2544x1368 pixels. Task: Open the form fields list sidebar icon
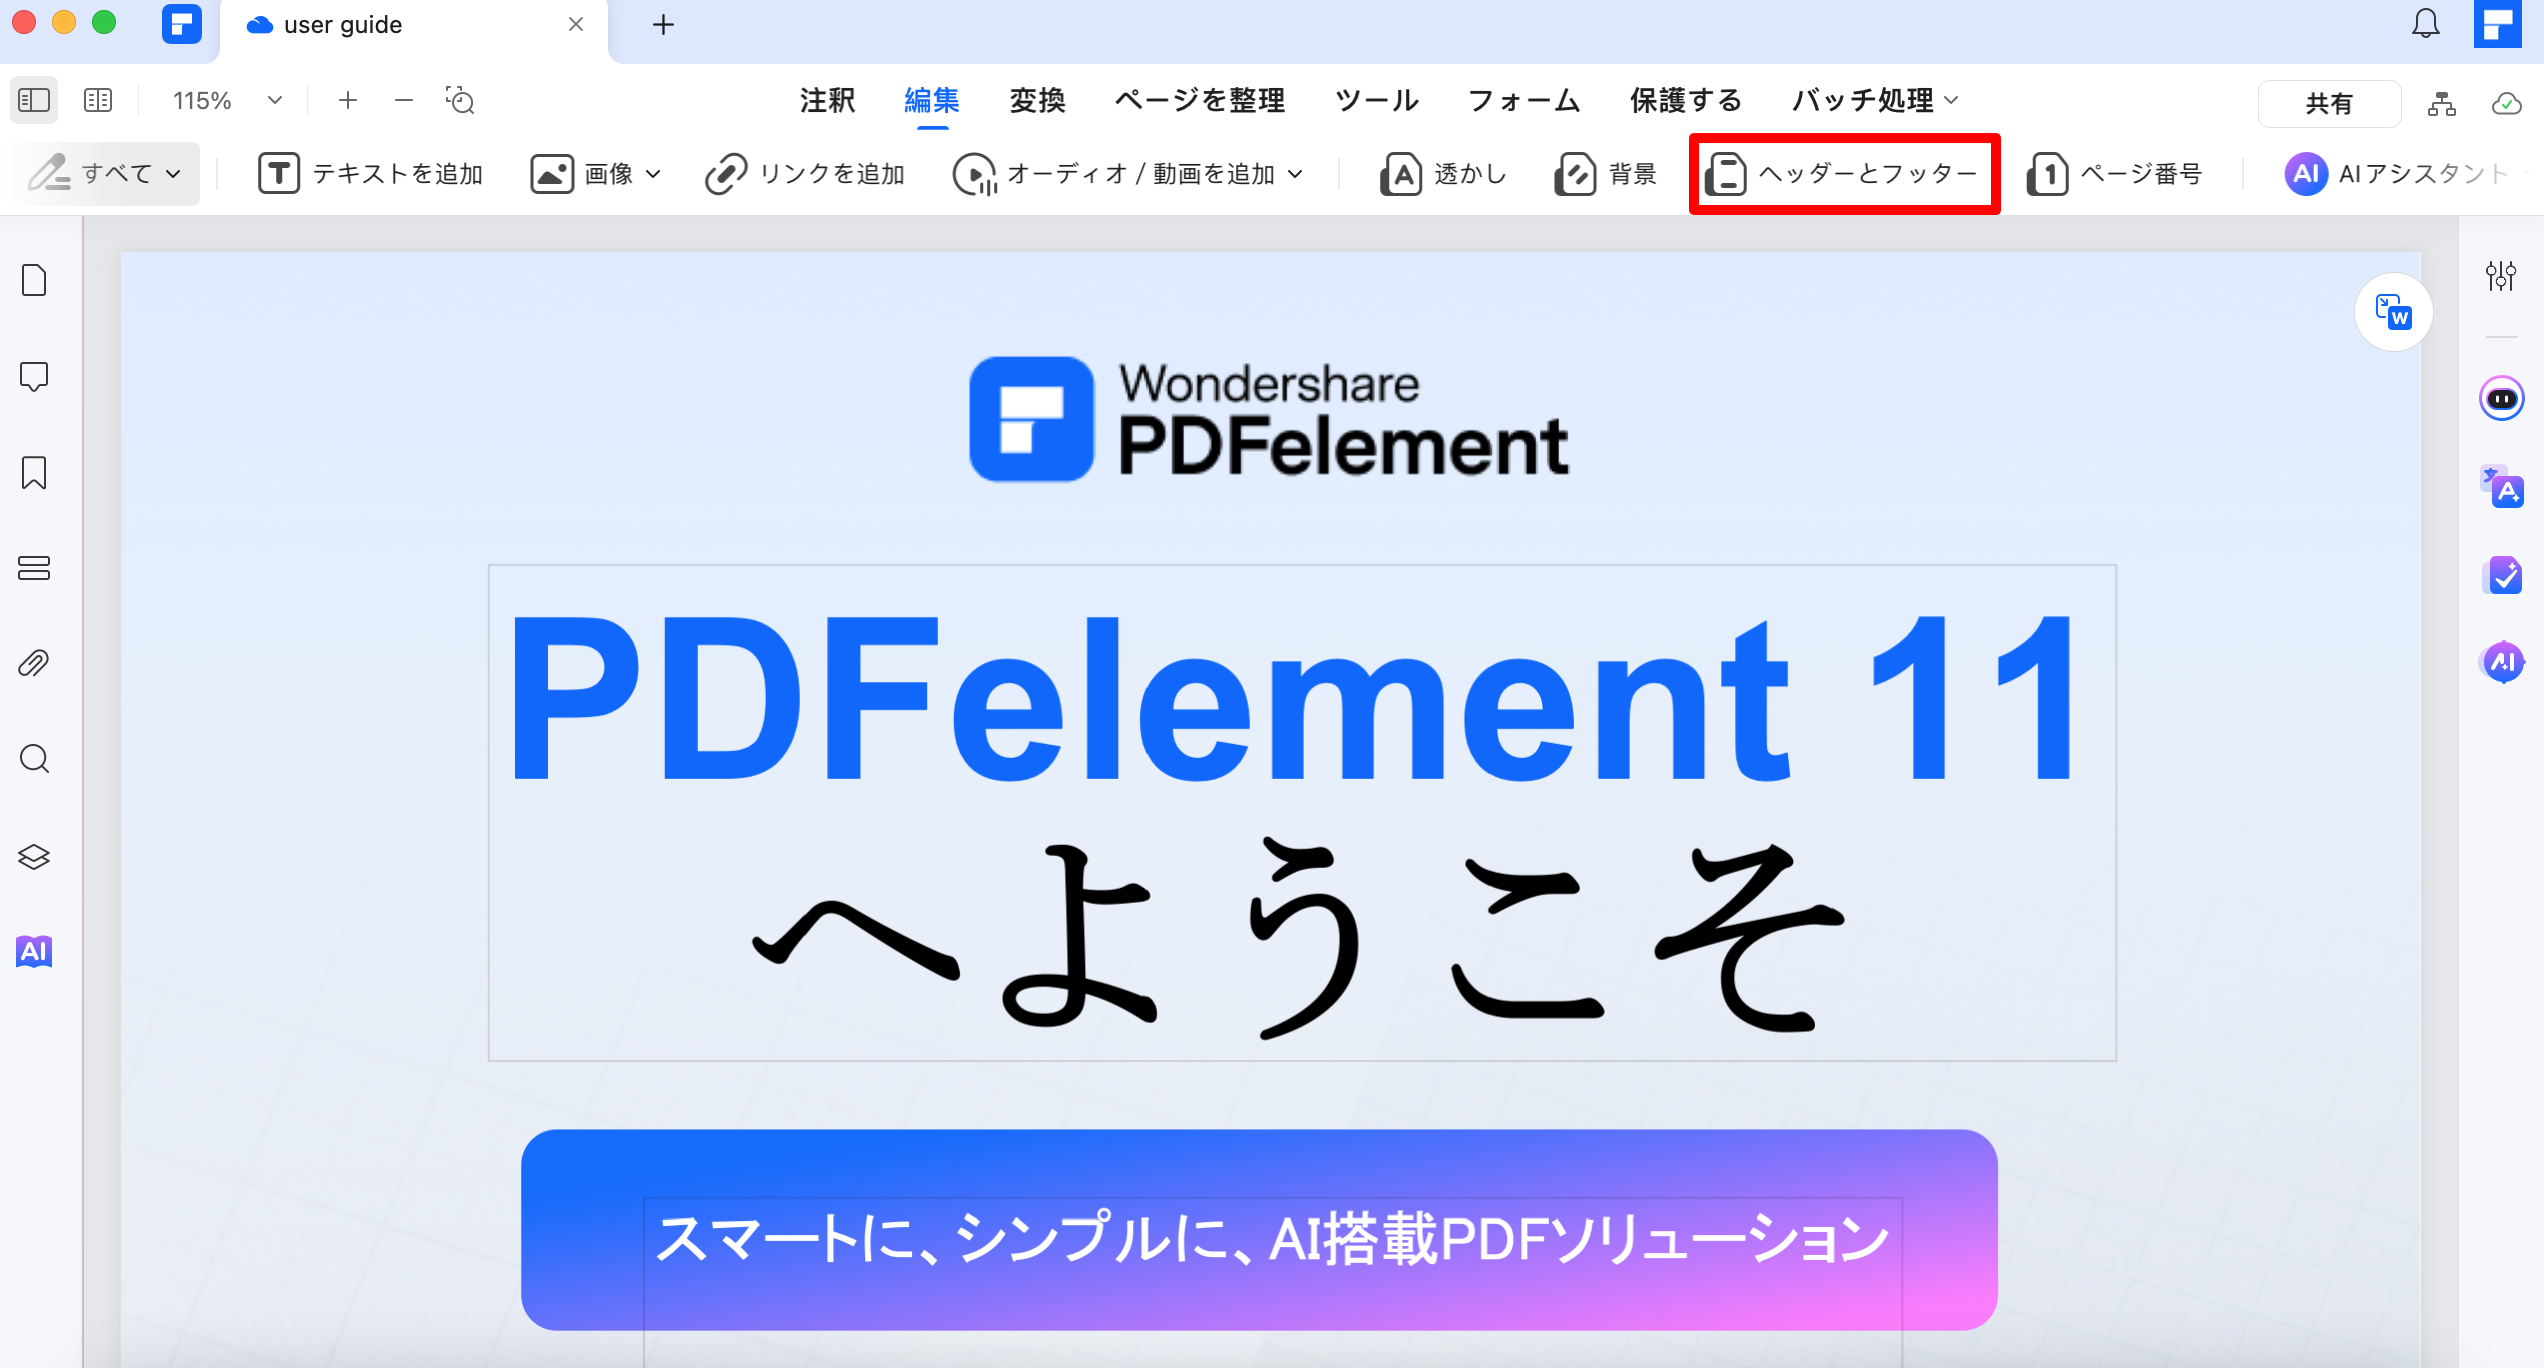click(x=34, y=568)
